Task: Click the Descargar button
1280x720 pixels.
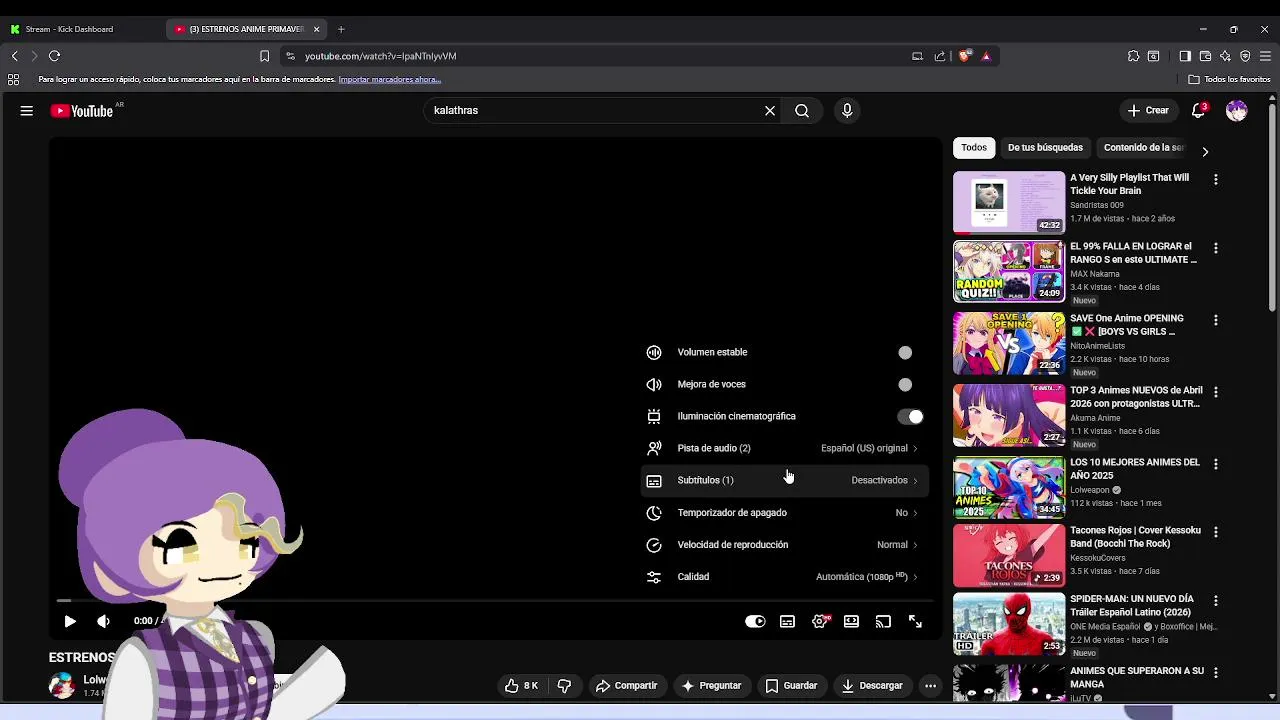Action: [x=872, y=685]
